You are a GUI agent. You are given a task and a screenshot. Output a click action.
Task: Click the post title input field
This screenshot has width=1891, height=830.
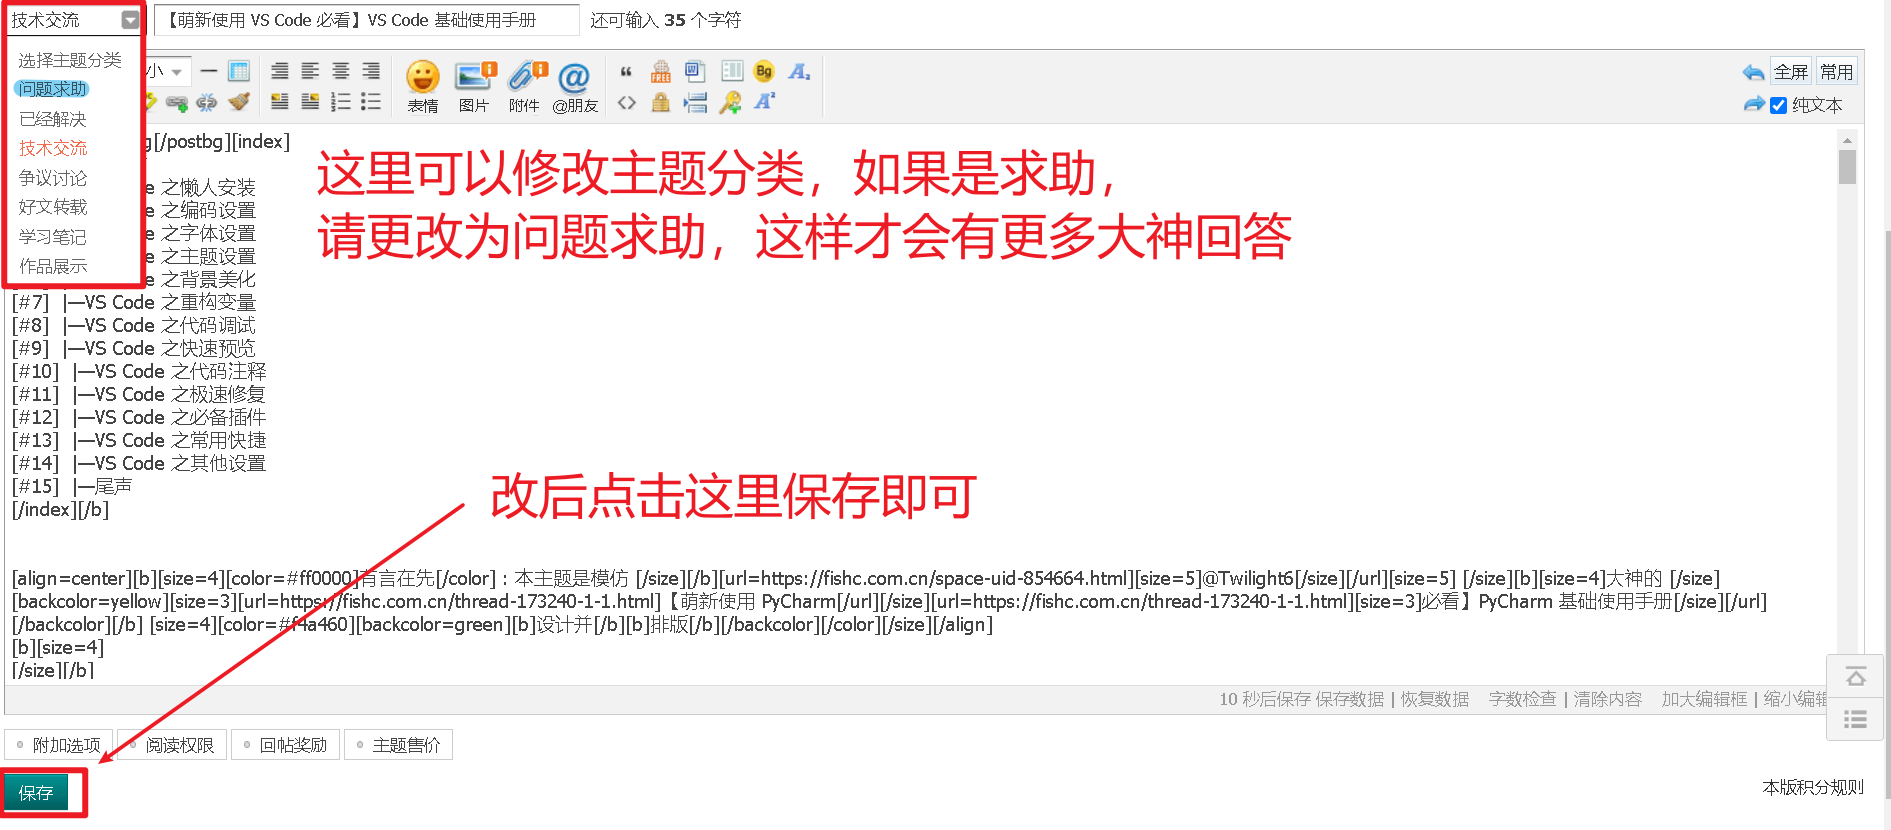(x=366, y=20)
